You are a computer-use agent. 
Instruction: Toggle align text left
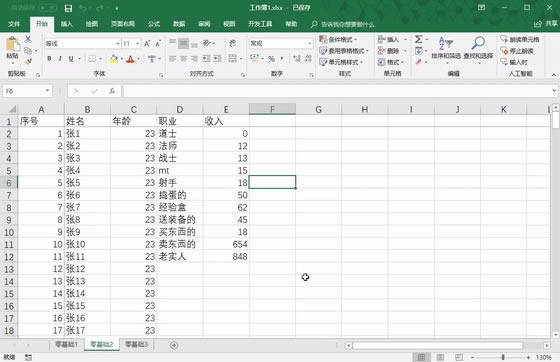pos(172,59)
